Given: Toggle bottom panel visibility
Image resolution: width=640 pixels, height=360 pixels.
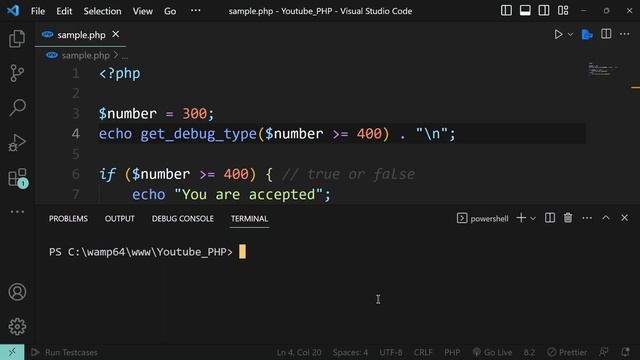Looking at the screenshot, I should (x=525, y=11).
